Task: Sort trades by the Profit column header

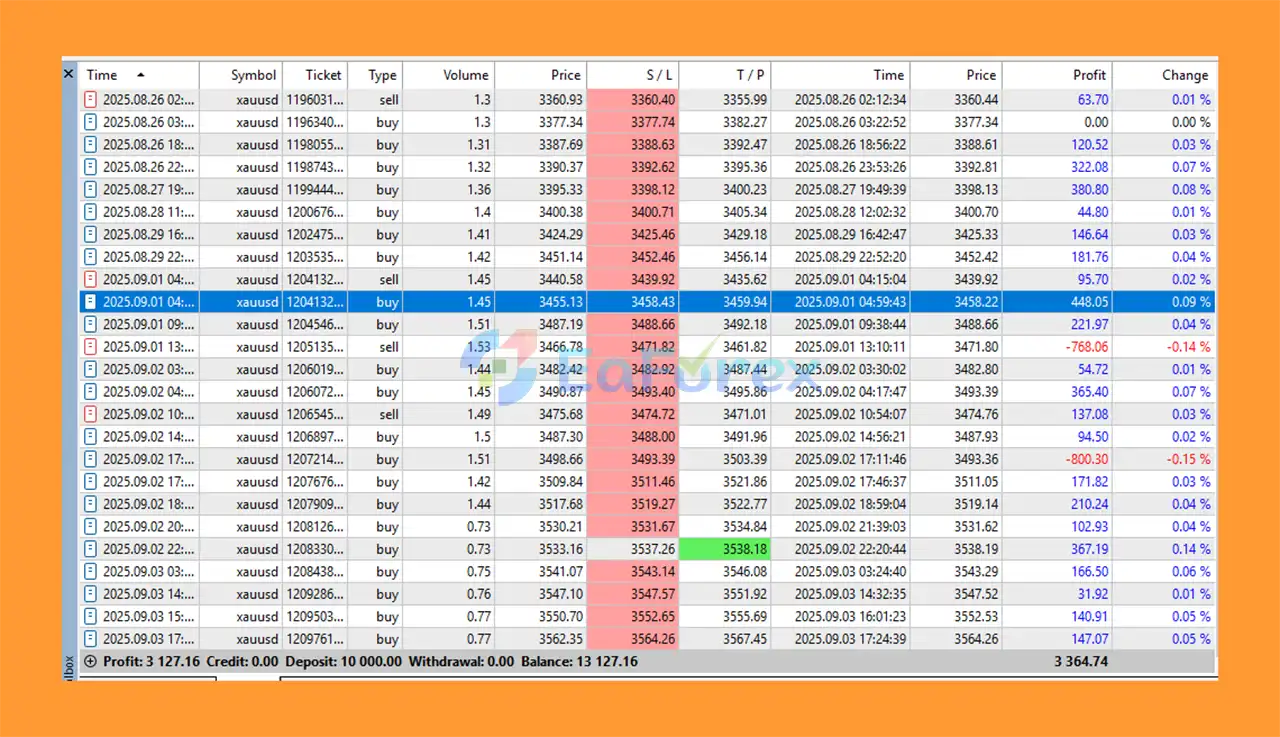Action: (x=1089, y=74)
